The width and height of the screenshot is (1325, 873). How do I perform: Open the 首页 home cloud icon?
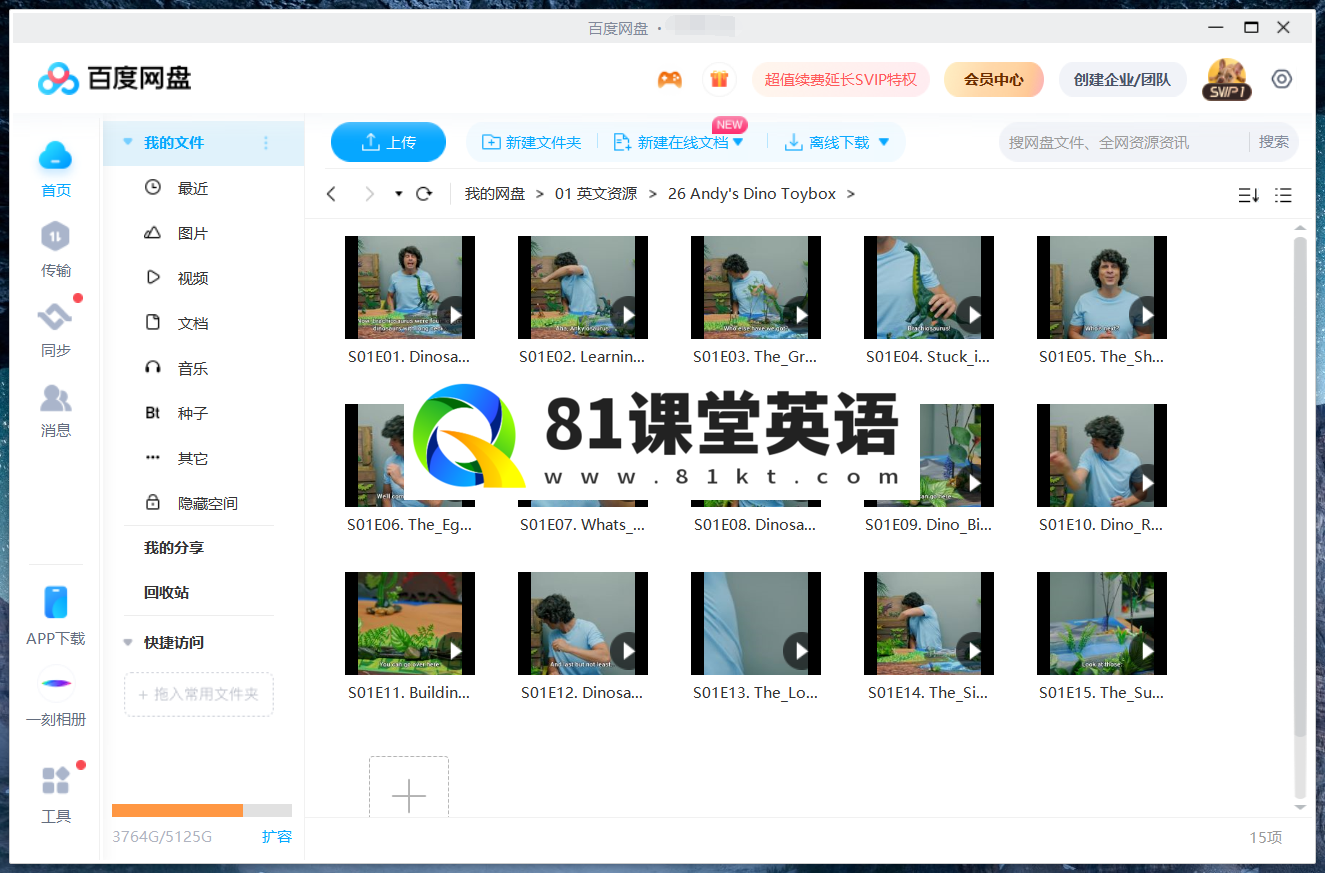click(56, 156)
